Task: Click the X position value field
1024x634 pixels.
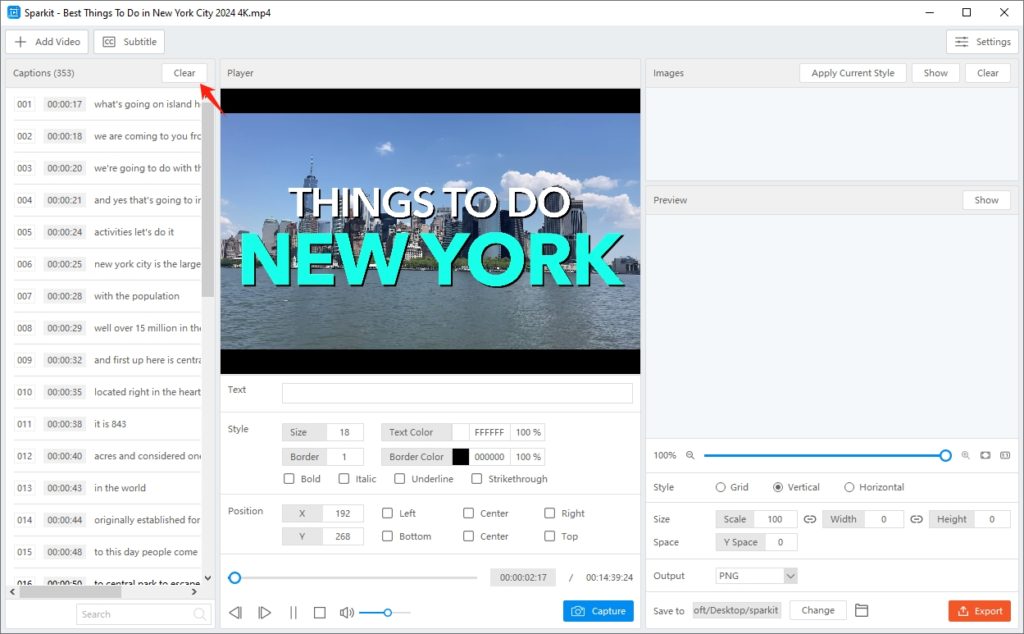Action: point(343,513)
